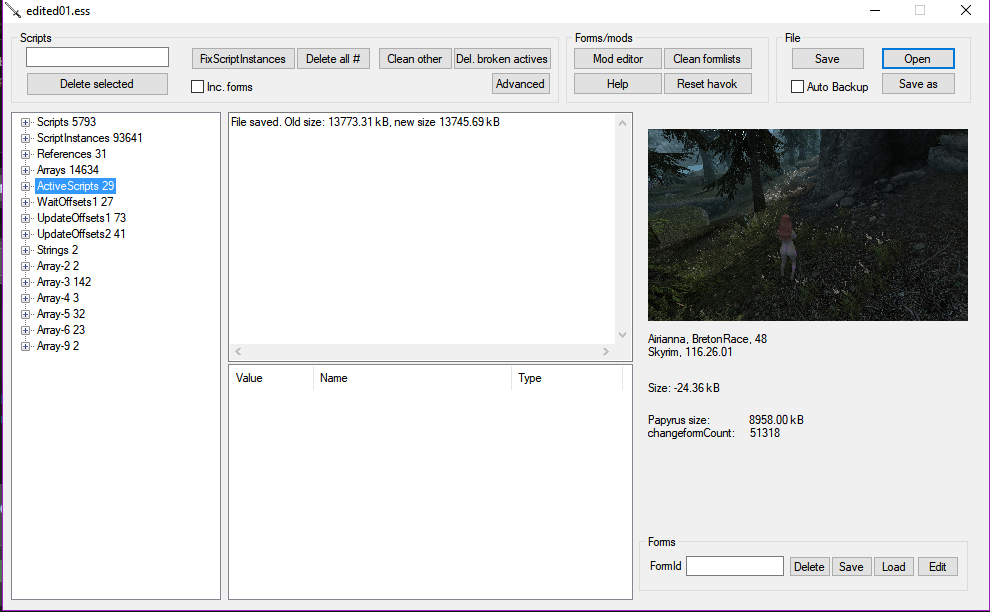Screen dimensions: 990x612
Task: Click Save in the Forms group
Action: point(851,567)
